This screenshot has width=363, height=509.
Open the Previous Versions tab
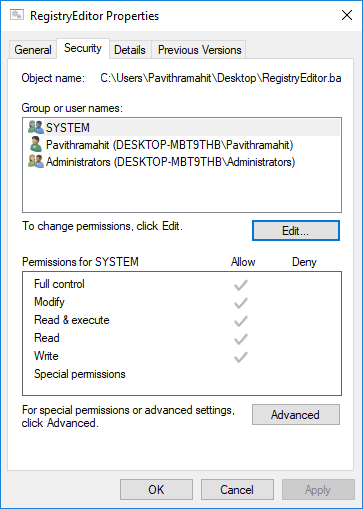(x=199, y=50)
